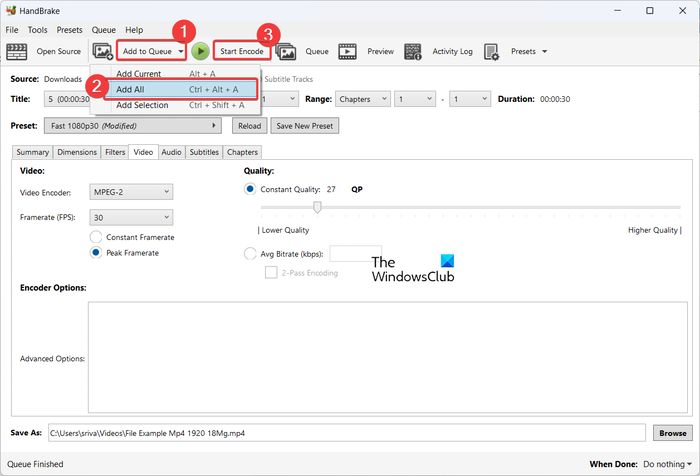Expand the Presets toolbar dropdown arrow
700x476 pixels.
click(544, 51)
